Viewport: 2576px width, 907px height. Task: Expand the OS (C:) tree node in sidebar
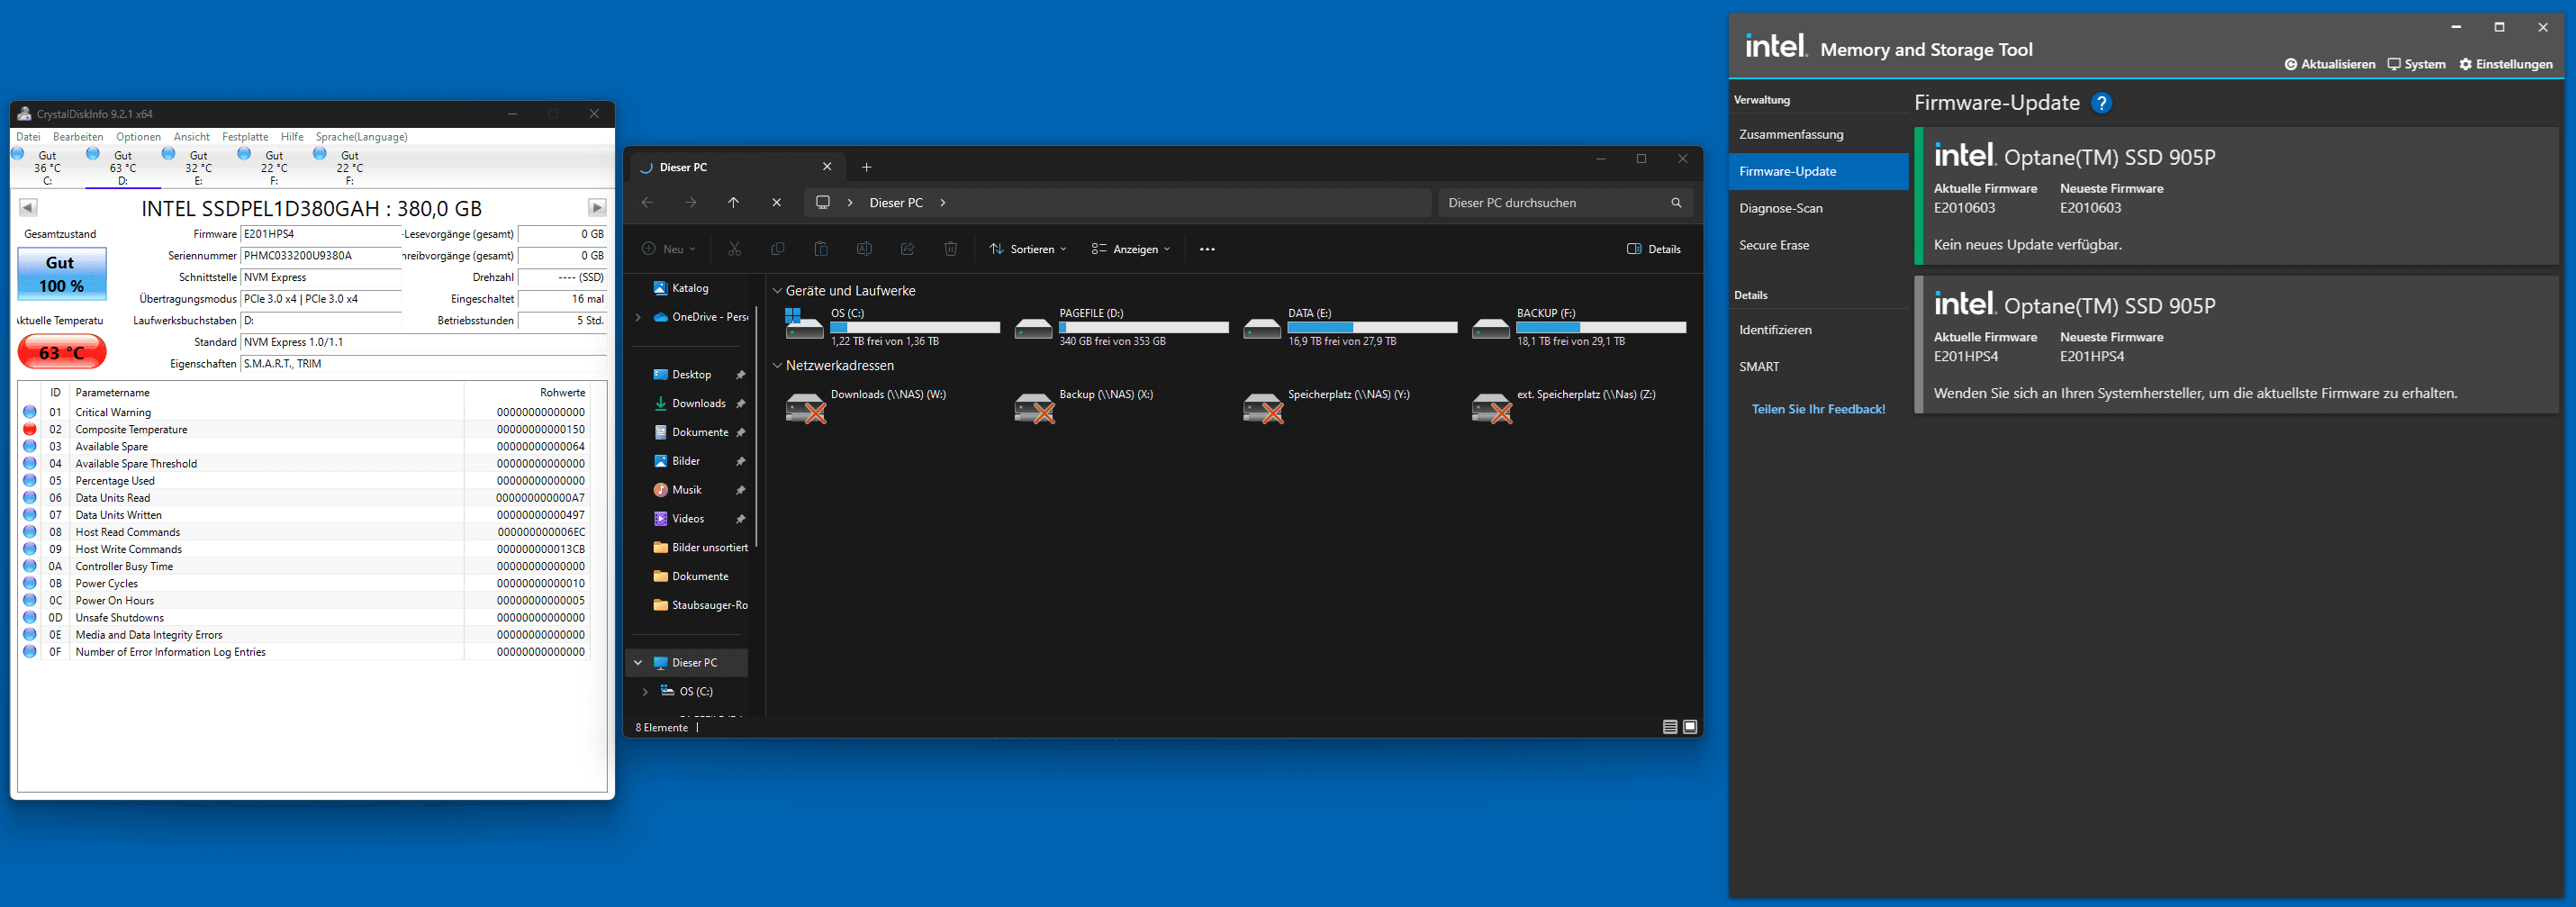click(645, 691)
